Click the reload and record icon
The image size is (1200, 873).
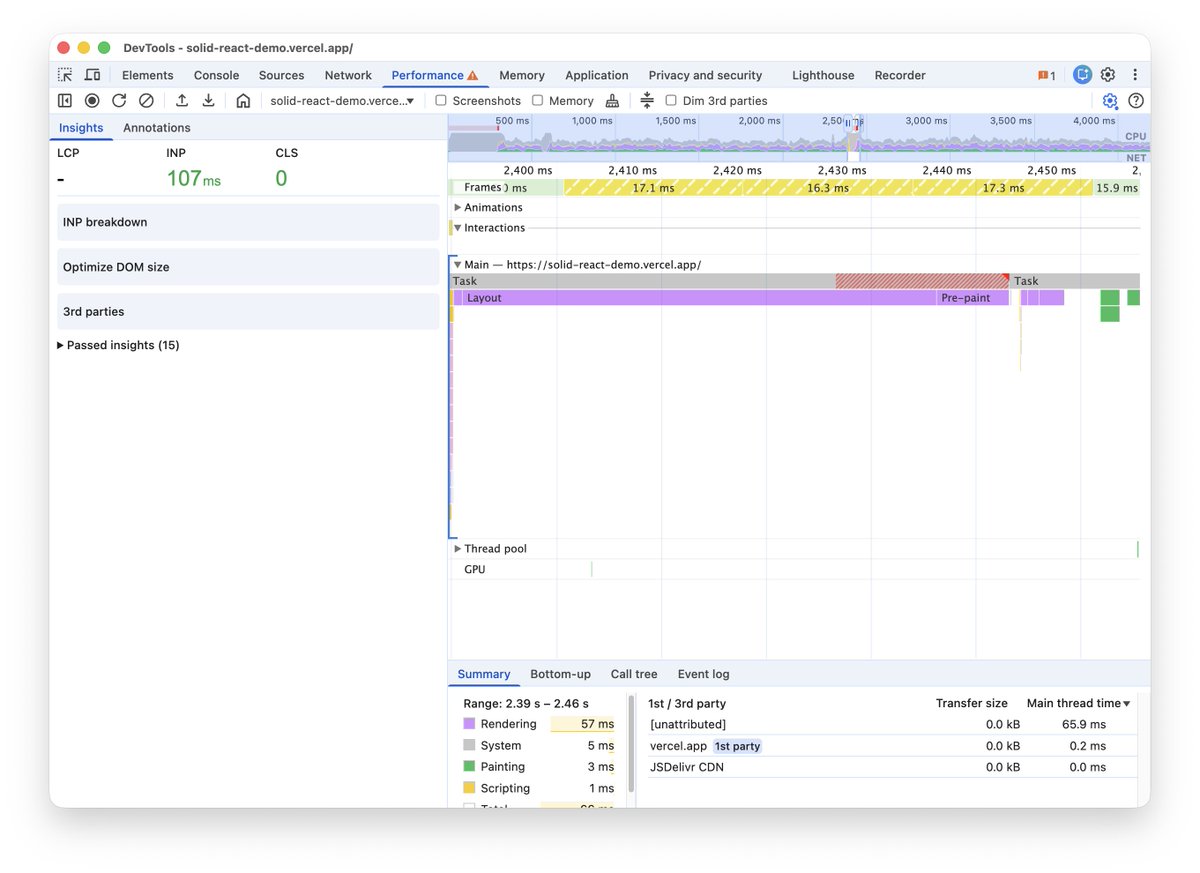(x=119, y=101)
